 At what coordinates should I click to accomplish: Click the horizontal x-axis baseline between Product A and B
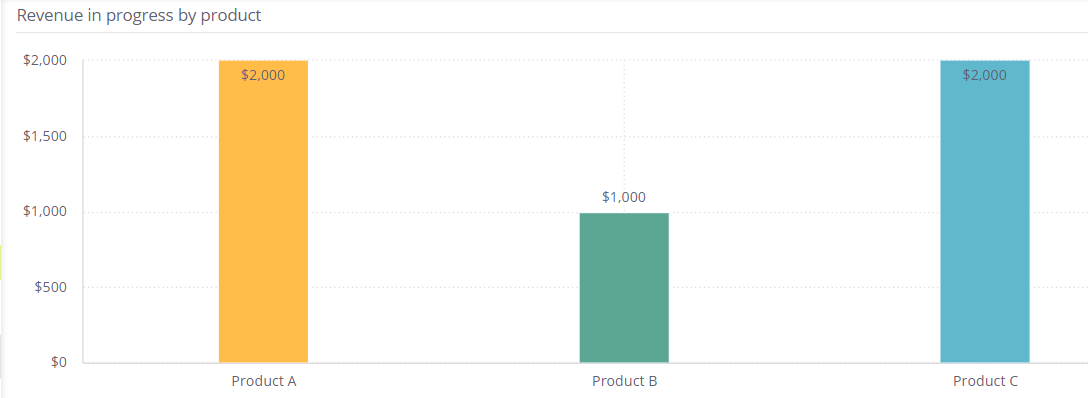444,363
